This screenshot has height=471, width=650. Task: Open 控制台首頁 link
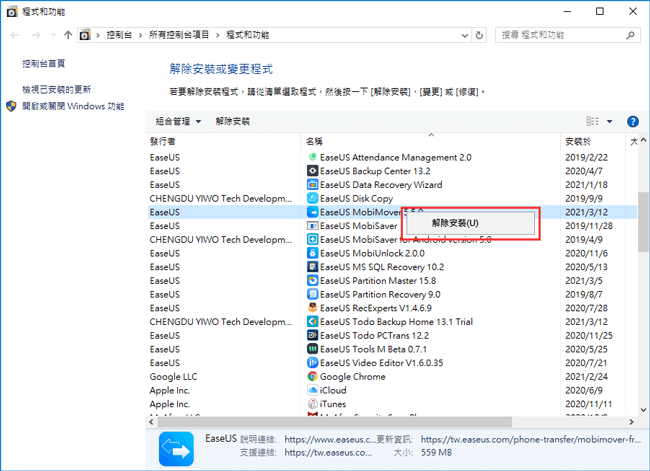tap(44, 63)
